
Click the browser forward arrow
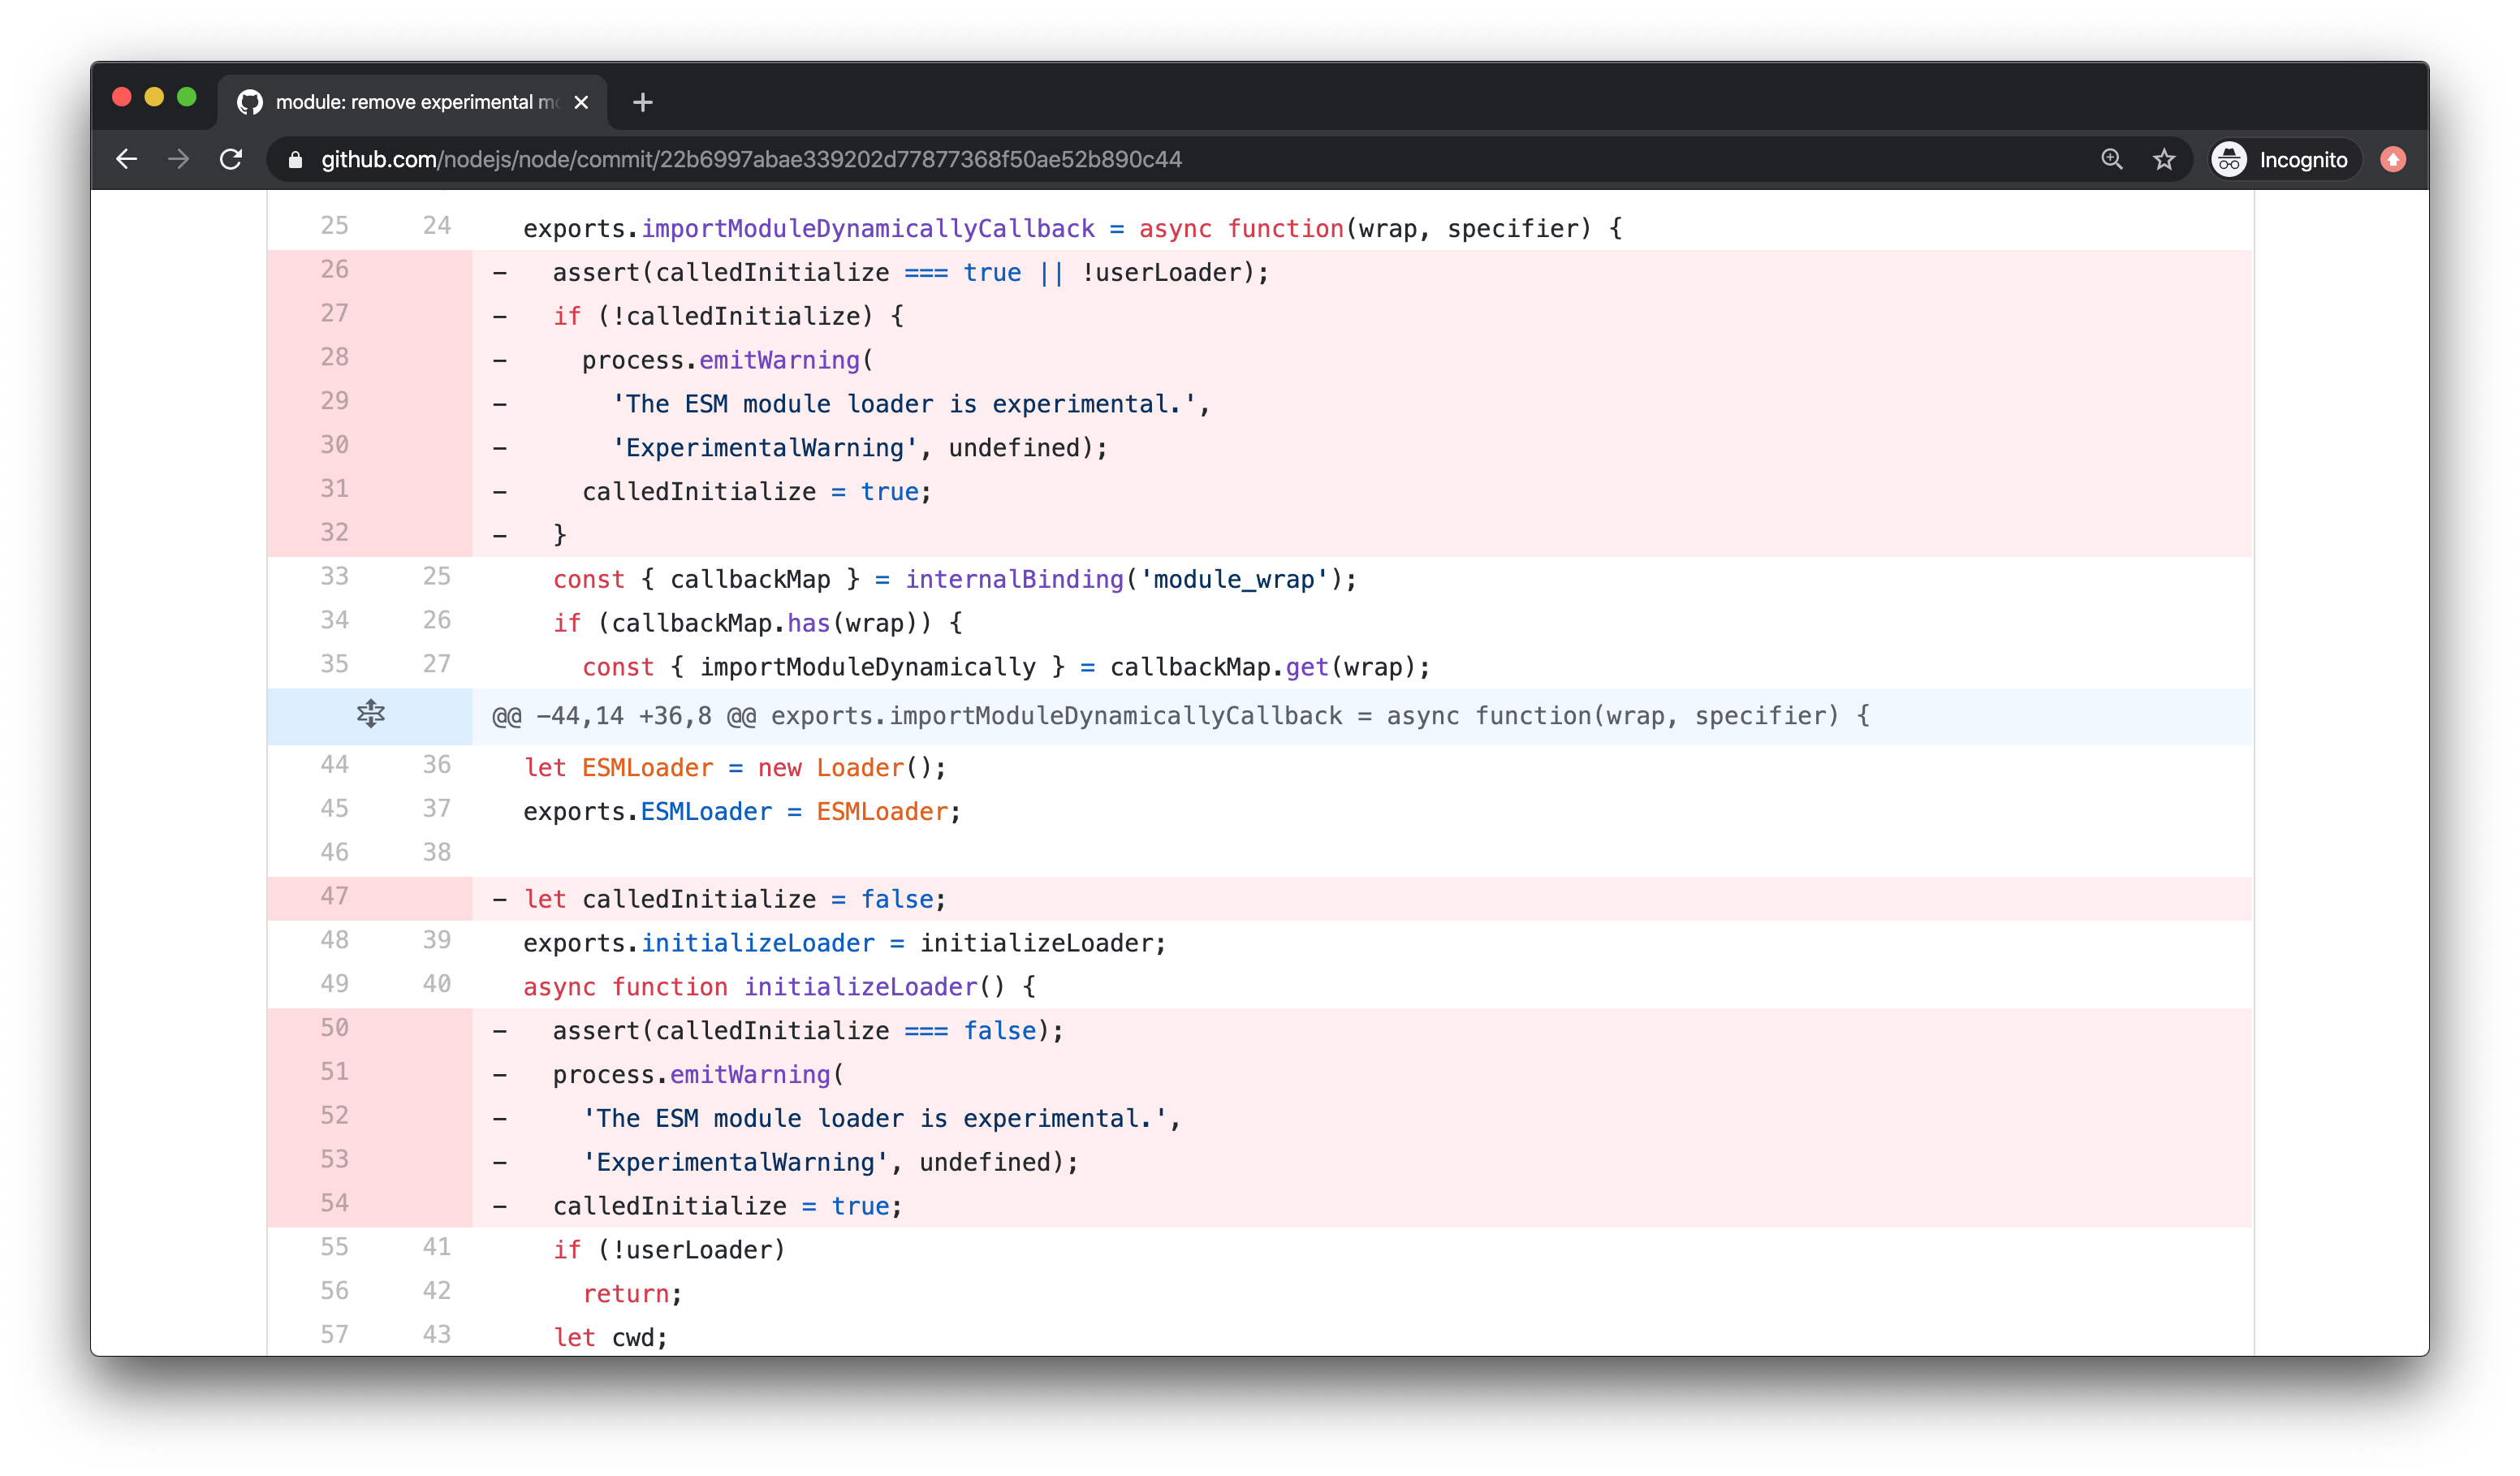tap(179, 159)
